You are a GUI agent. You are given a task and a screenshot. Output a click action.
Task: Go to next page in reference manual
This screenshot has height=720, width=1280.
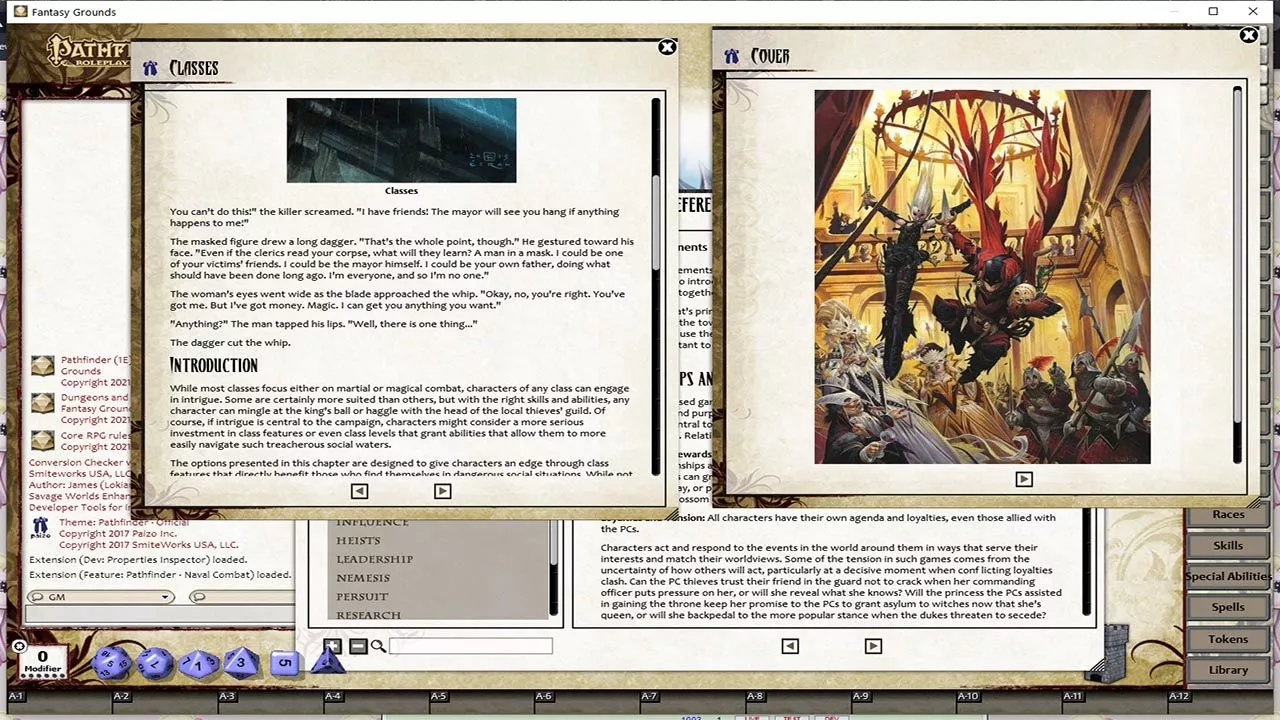pyautogui.click(x=873, y=646)
